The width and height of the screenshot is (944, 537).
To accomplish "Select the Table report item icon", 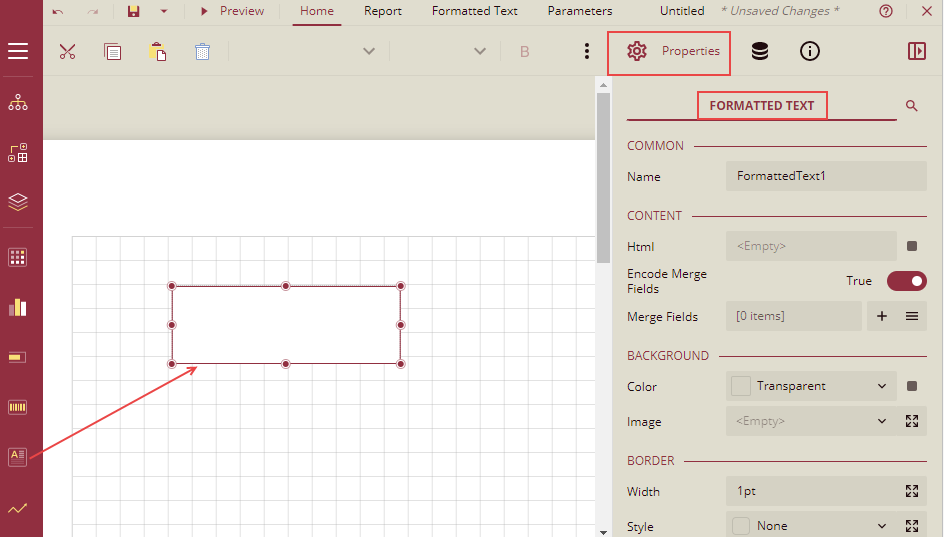I will click(x=18, y=258).
